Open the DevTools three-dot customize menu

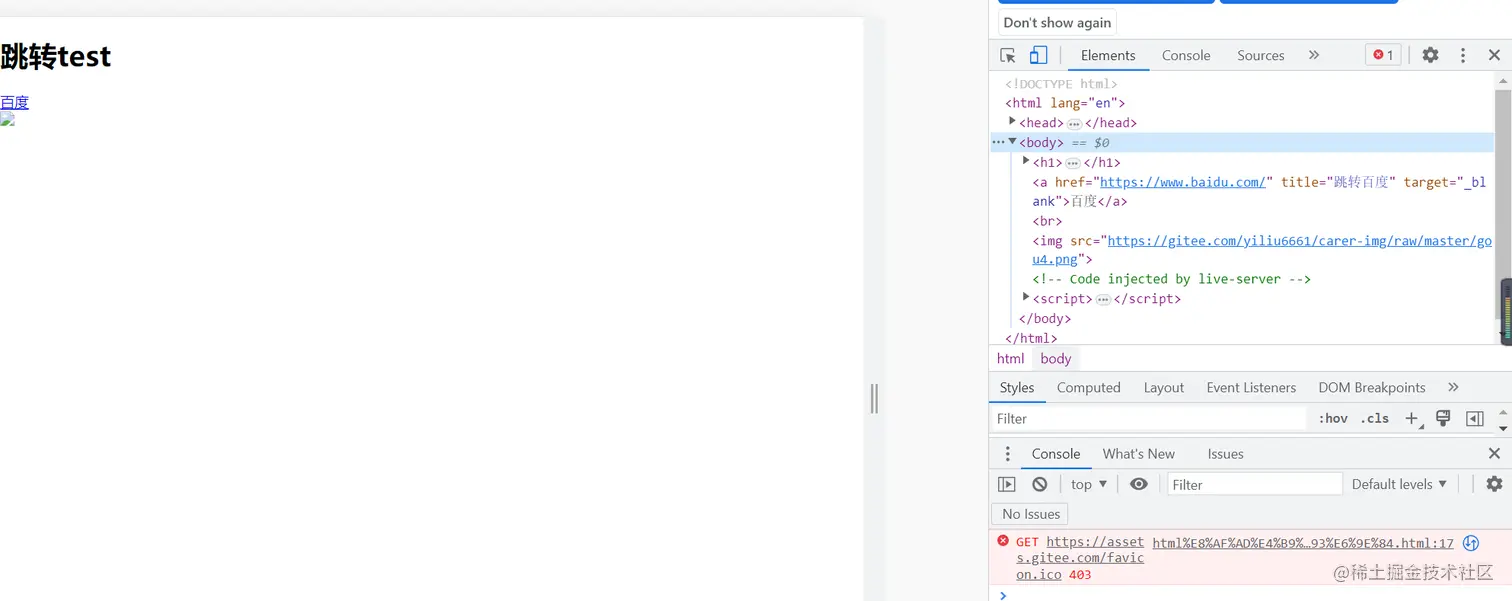tap(1463, 55)
